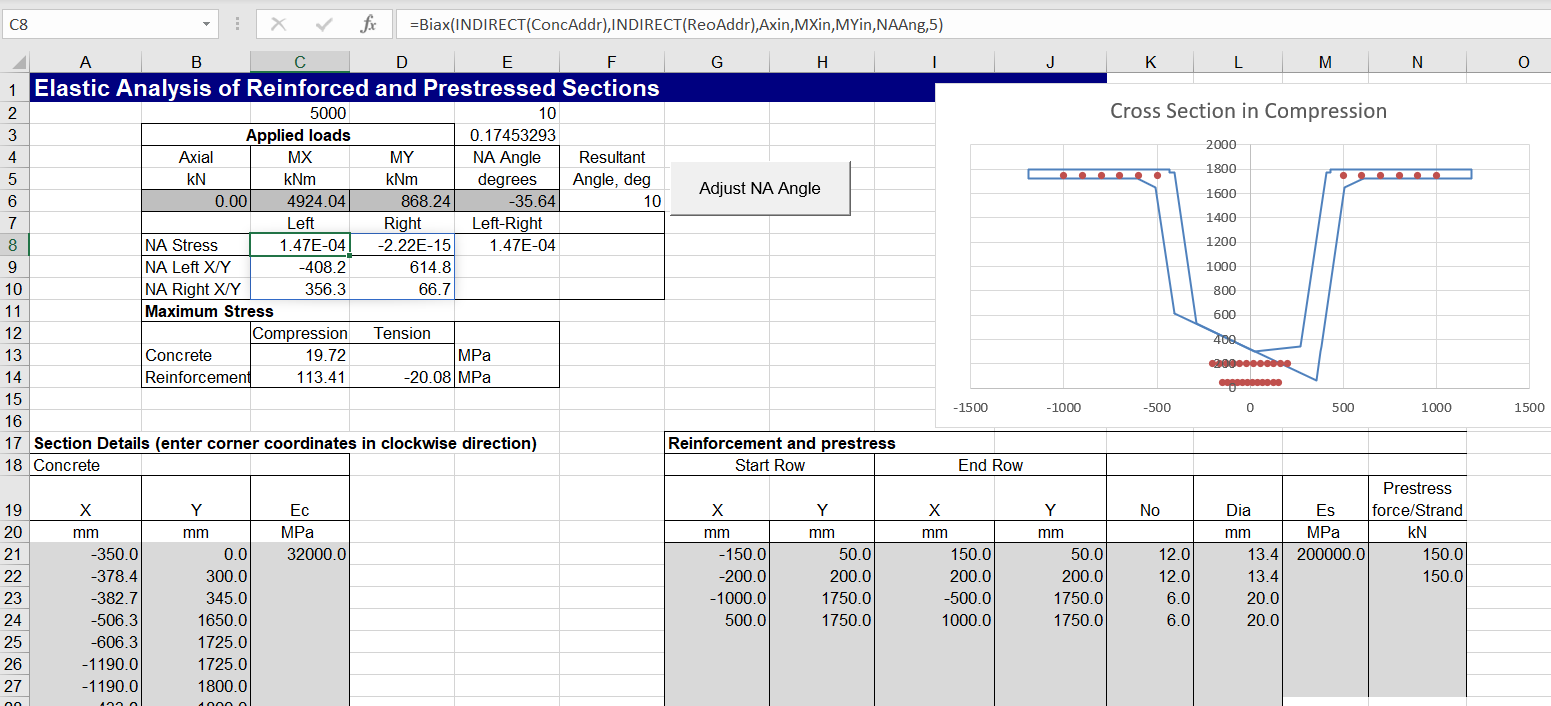
Task: Click the Enter checkmark icon in formula bar
Action: 323,24
